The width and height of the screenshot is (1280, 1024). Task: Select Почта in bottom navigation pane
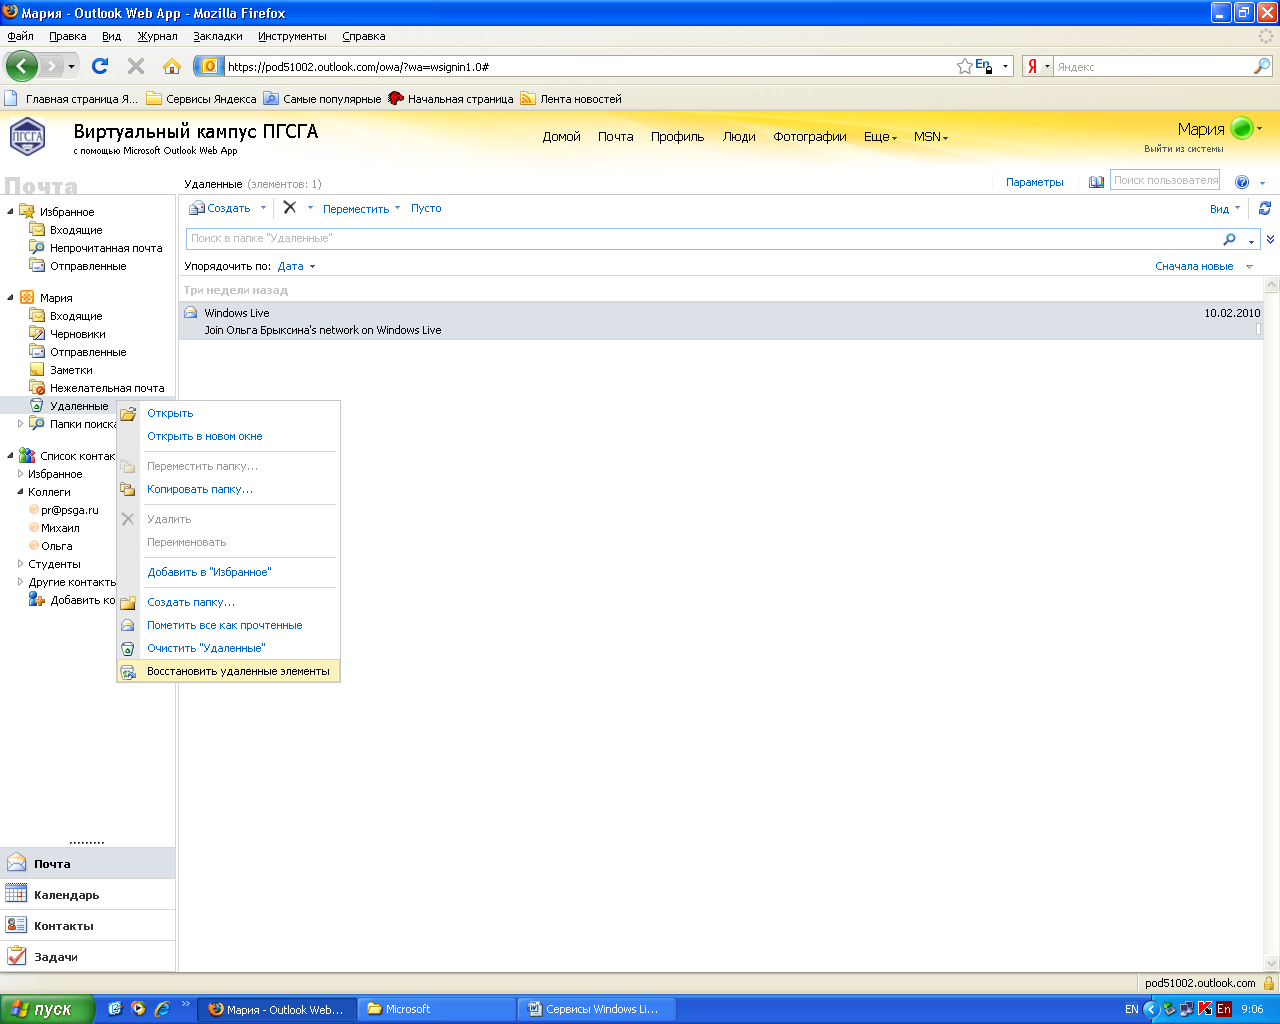click(x=87, y=863)
